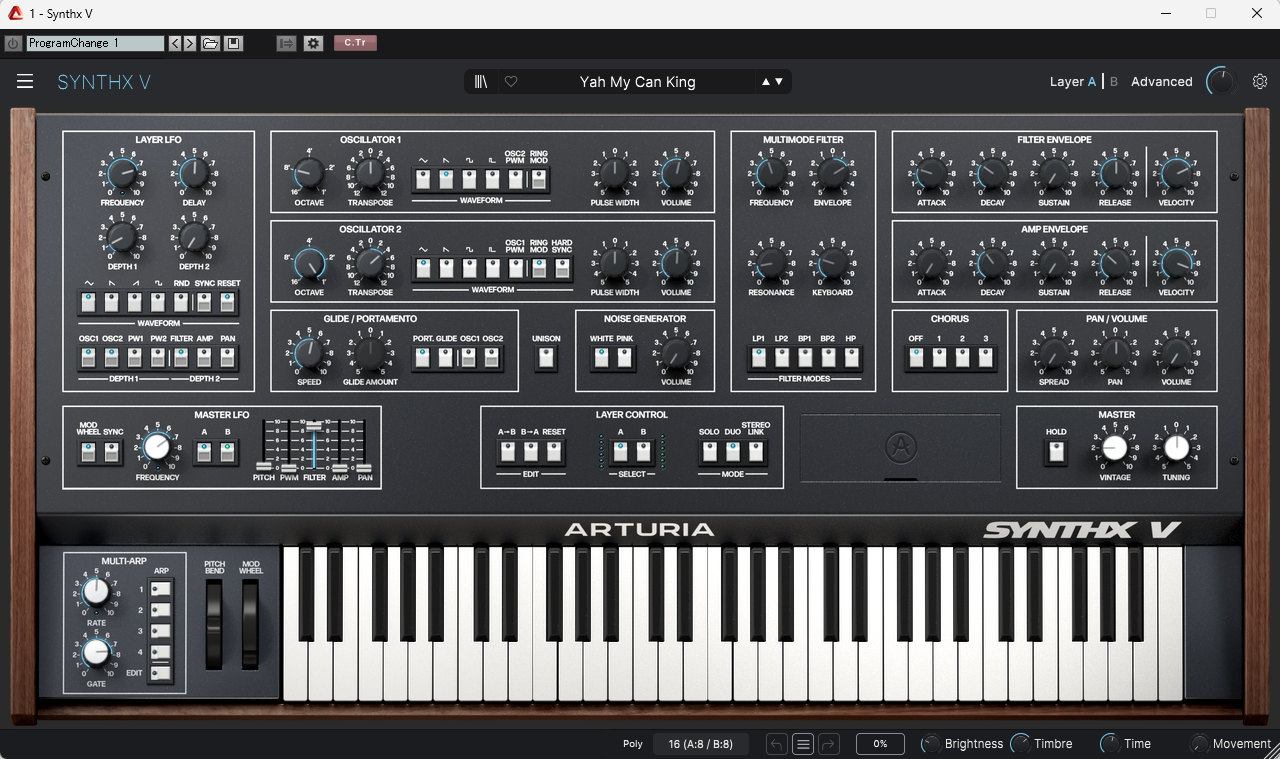This screenshot has height=759, width=1280.
Task: Select the LP1 filter mode
Action: click(759, 358)
